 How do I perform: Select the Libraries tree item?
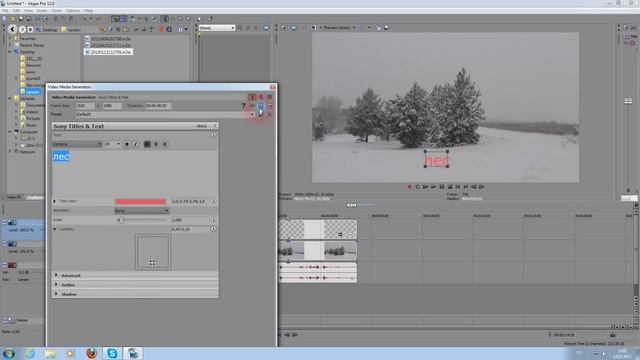28,98
